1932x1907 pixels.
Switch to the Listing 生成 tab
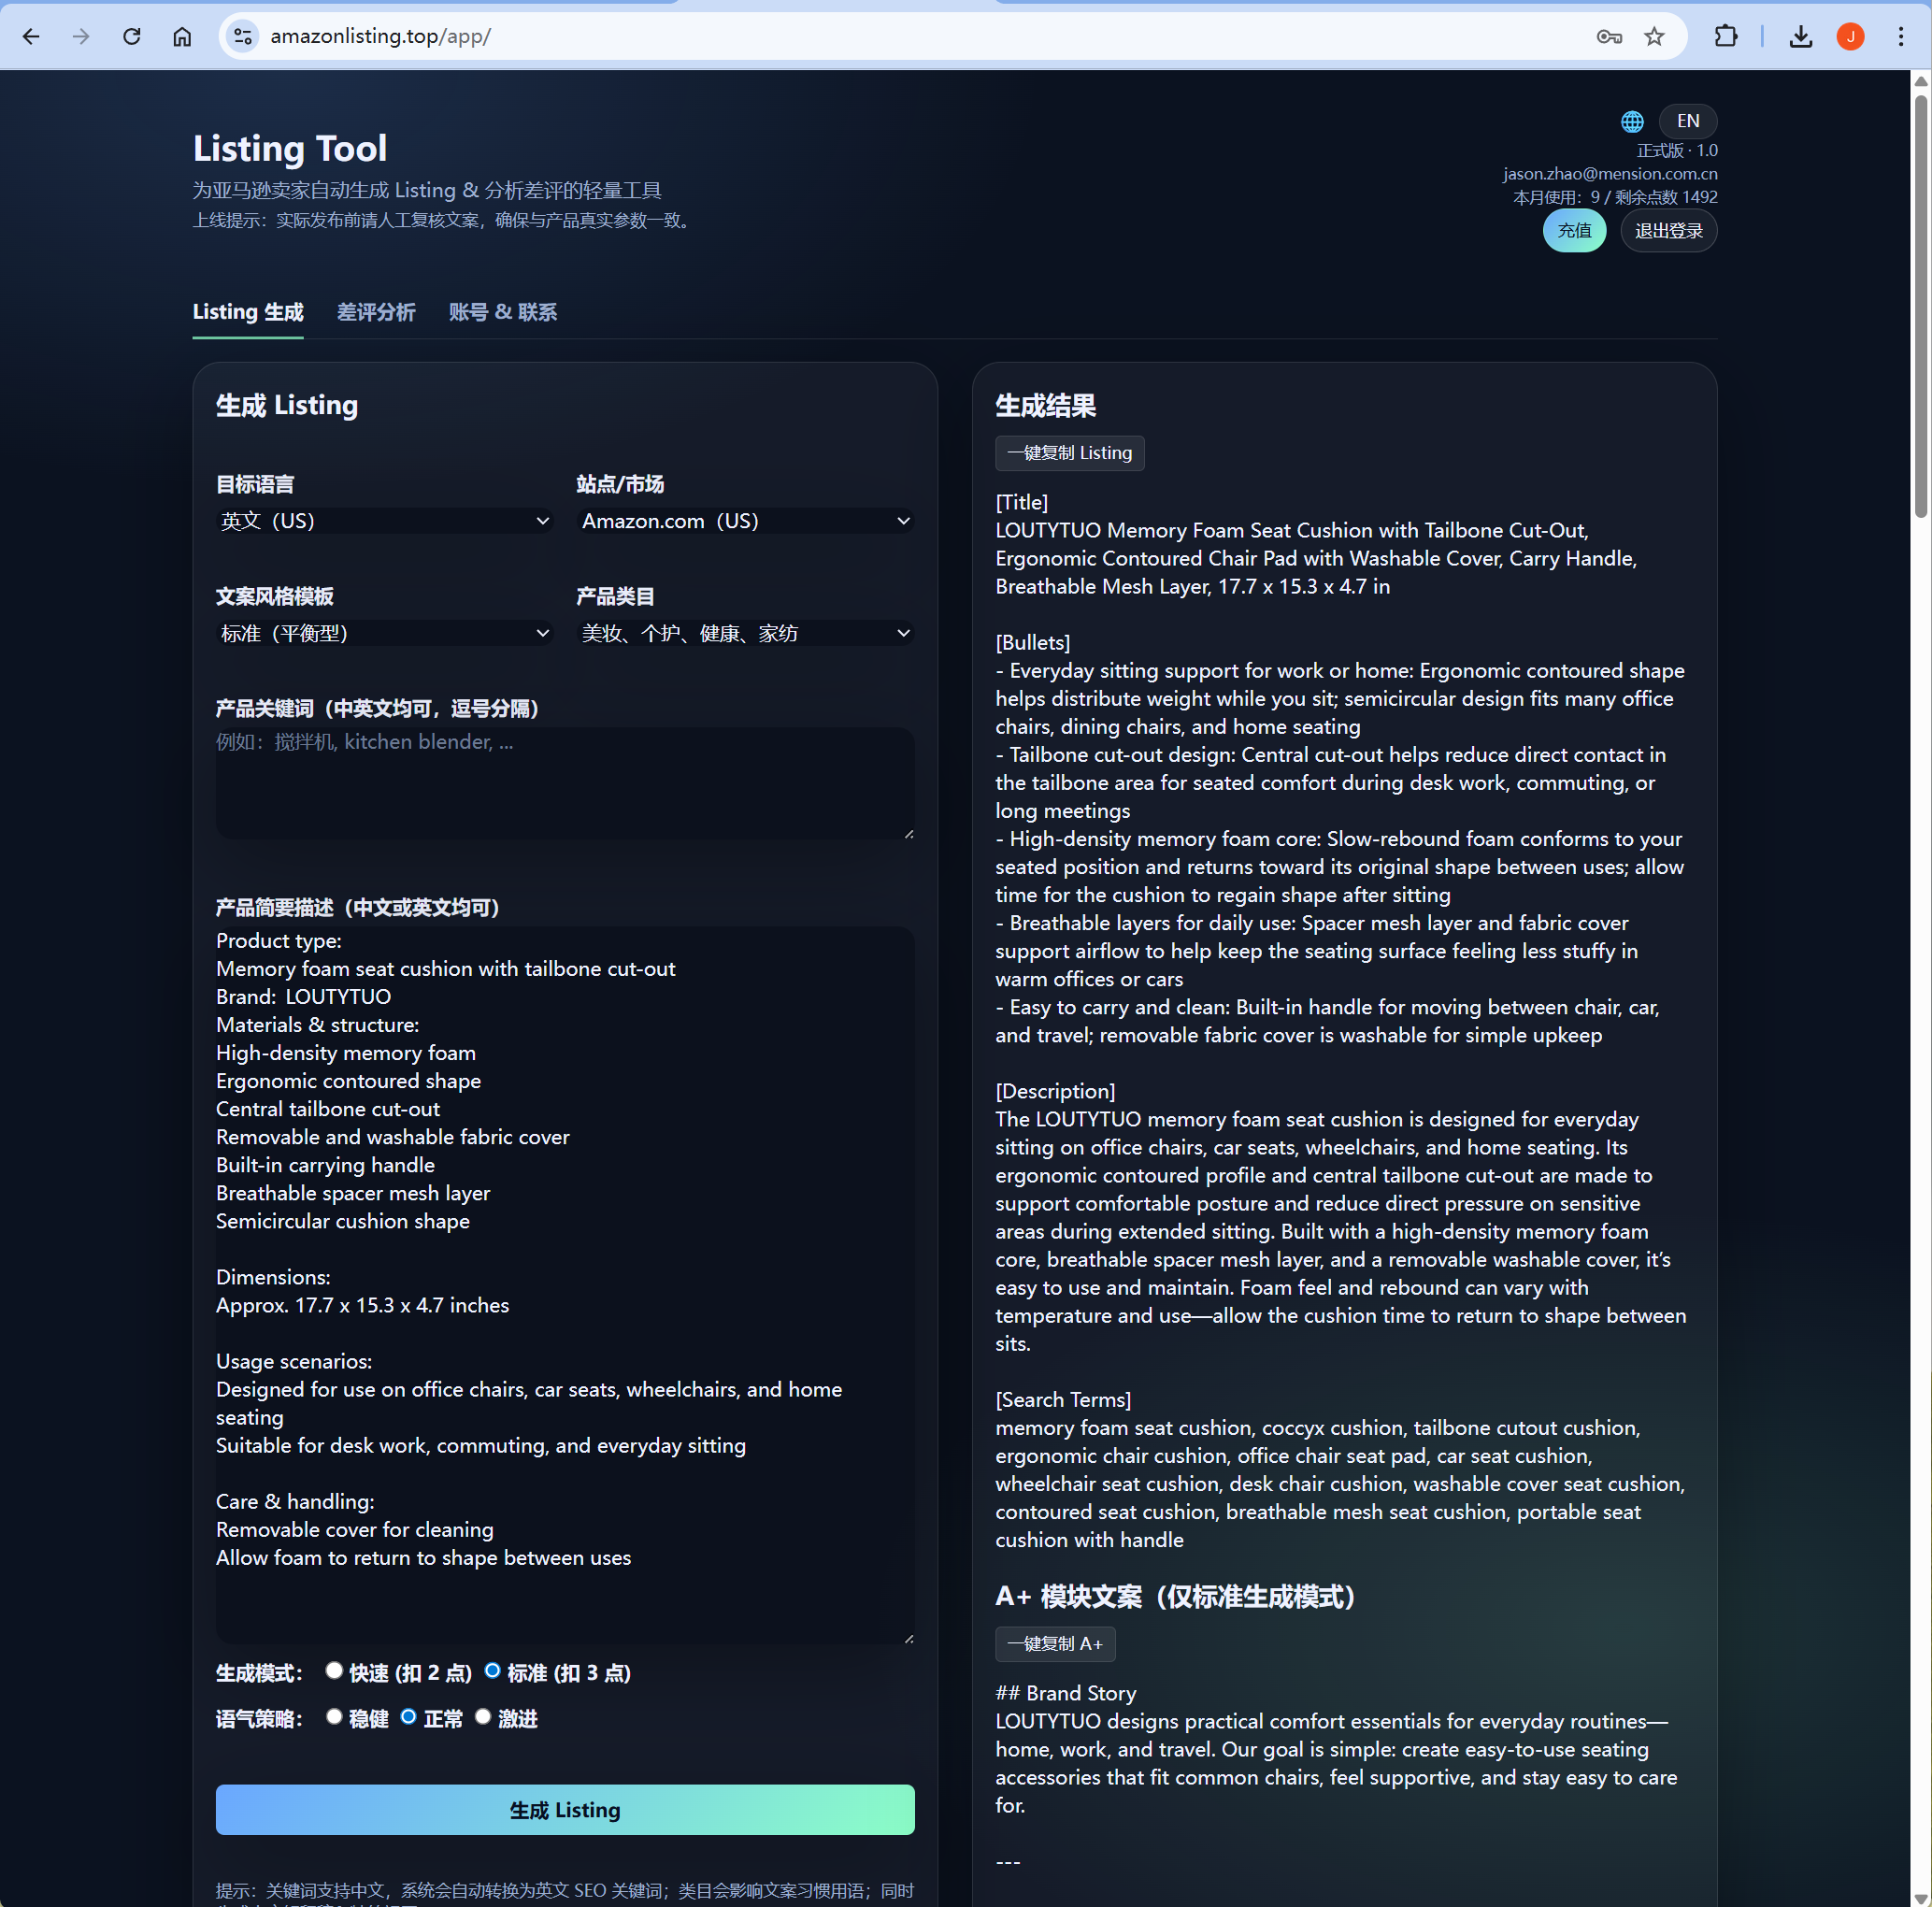pos(248,312)
